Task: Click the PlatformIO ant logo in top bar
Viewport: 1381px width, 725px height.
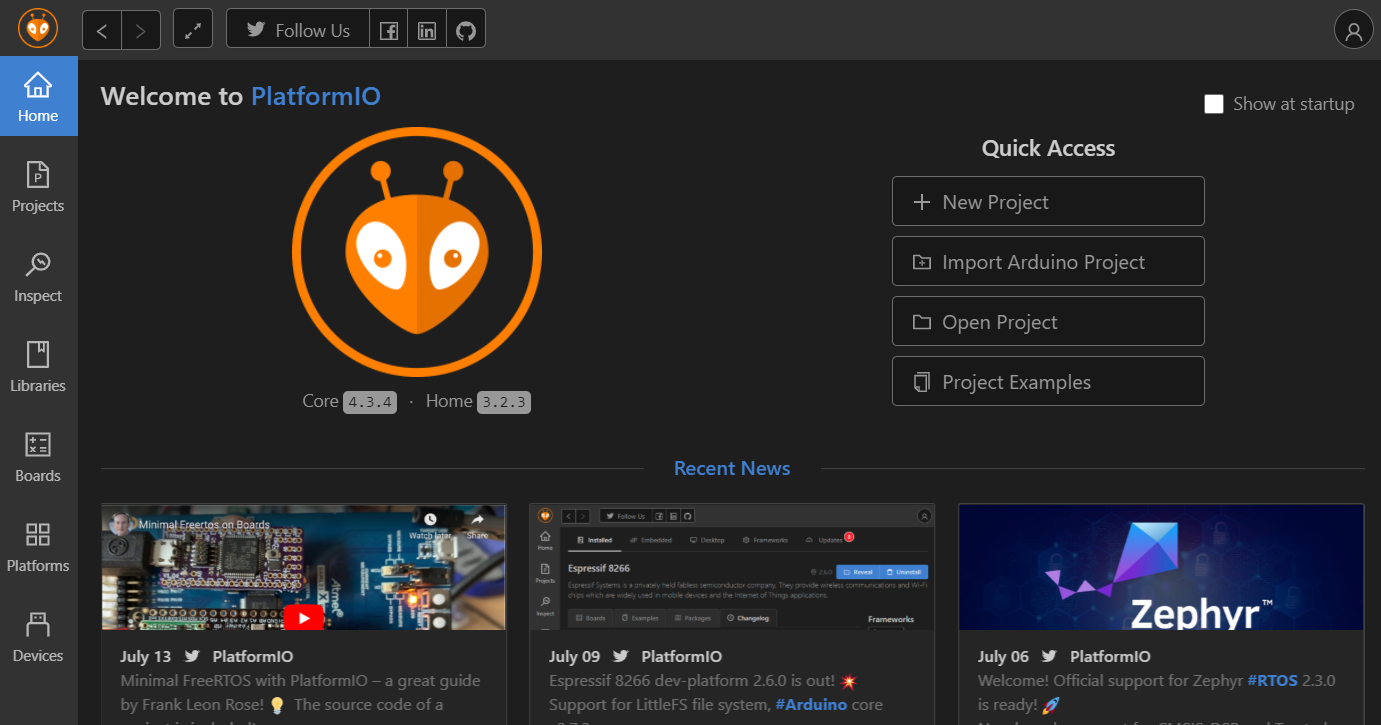Action: tap(38, 29)
